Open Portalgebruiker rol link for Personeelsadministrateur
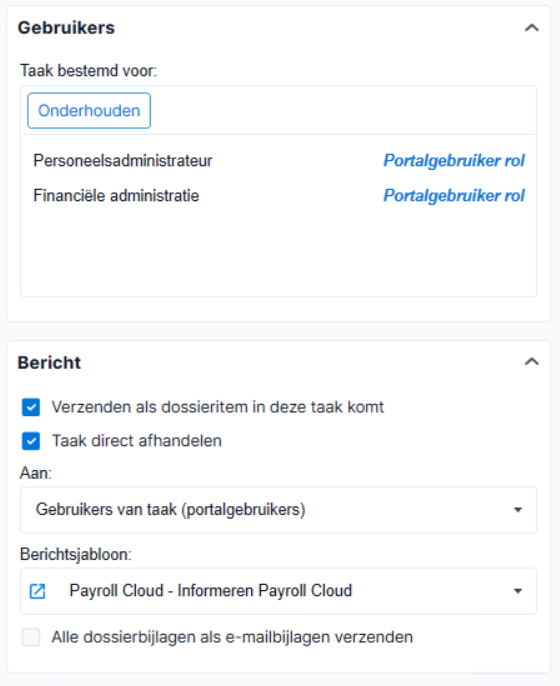 click(x=454, y=161)
